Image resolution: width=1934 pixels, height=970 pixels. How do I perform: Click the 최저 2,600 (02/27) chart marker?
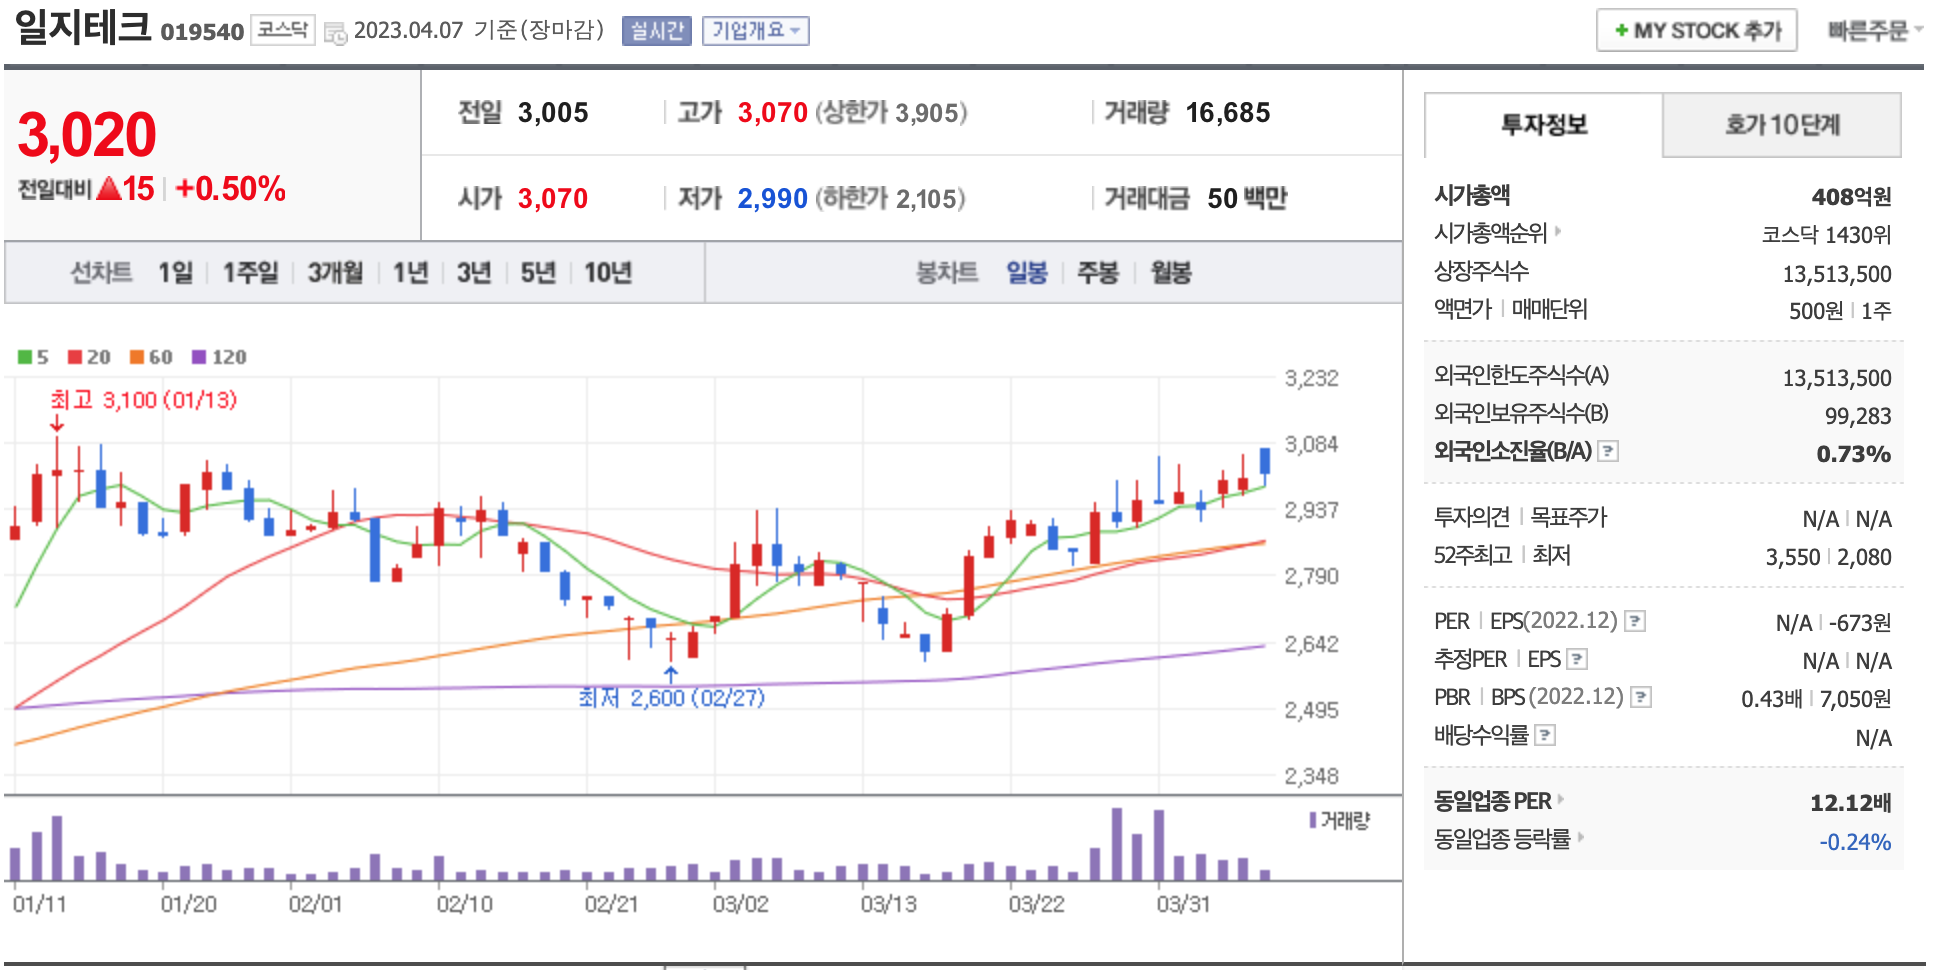click(x=671, y=697)
